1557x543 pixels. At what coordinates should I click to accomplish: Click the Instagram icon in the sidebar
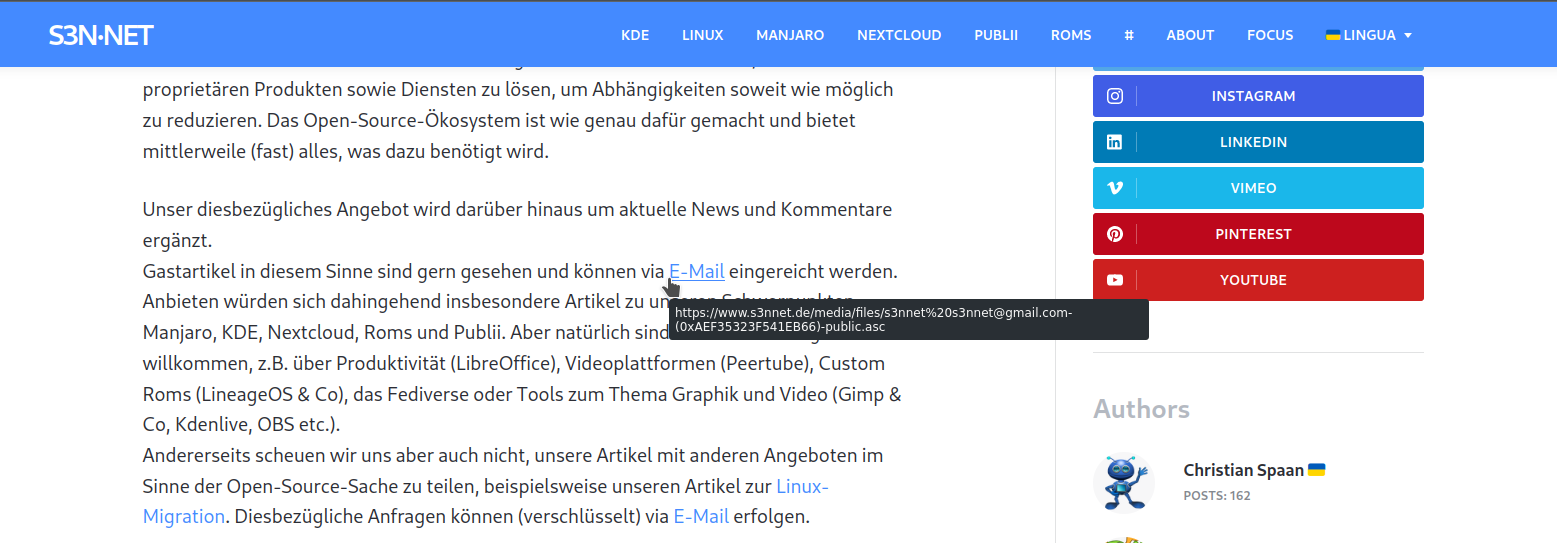(1114, 96)
